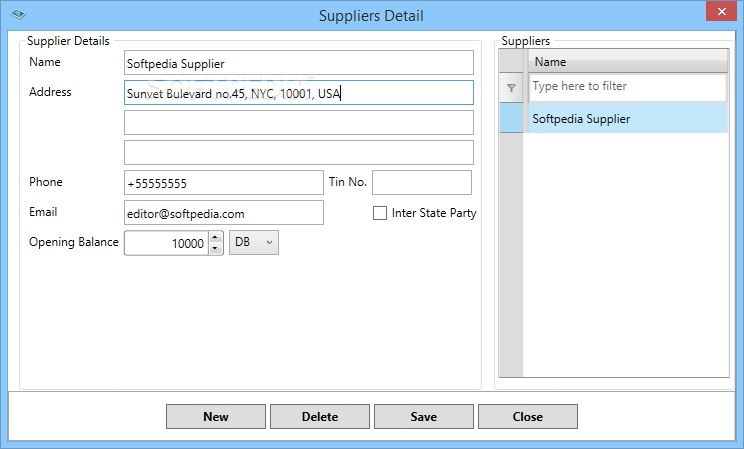Close the Suppliers Detail window
This screenshot has width=744, height=449.
tap(721, 11)
